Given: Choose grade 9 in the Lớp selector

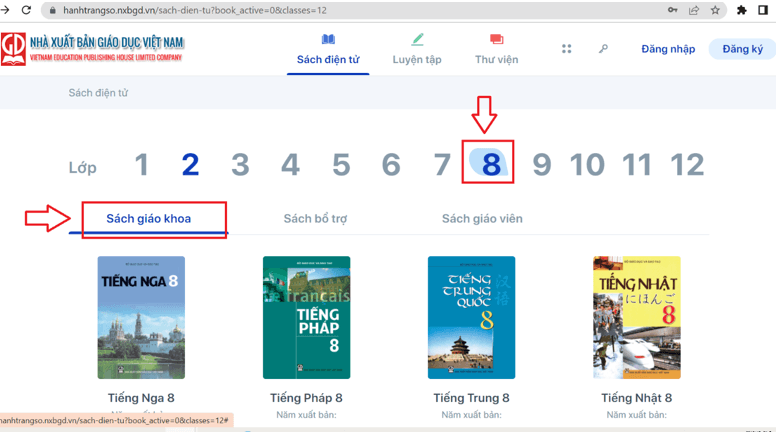Looking at the screenshot, I should pos(541,165).
